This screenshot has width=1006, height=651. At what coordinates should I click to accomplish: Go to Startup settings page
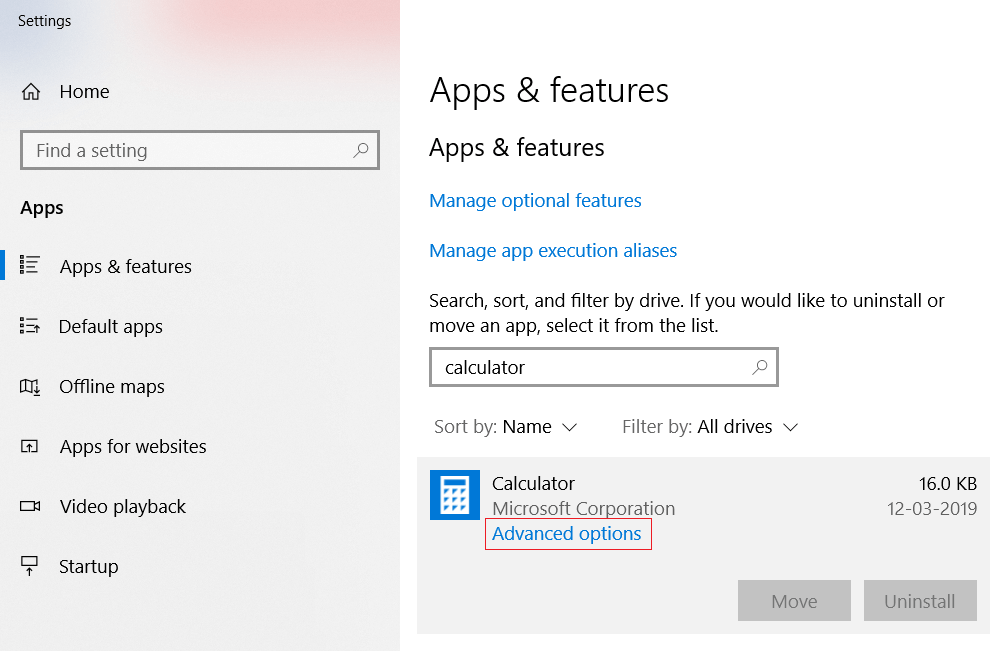(88, 566)
